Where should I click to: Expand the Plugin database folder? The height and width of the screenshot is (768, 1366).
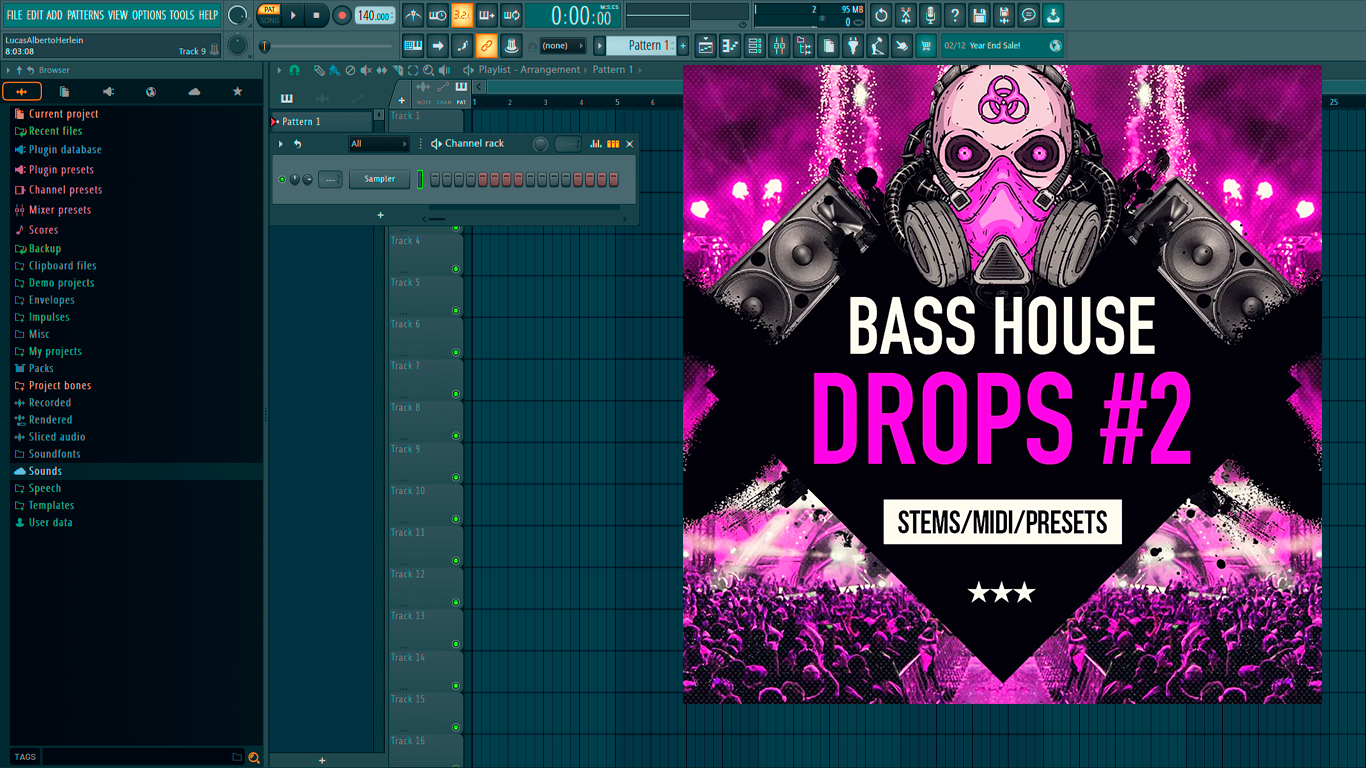58,150
